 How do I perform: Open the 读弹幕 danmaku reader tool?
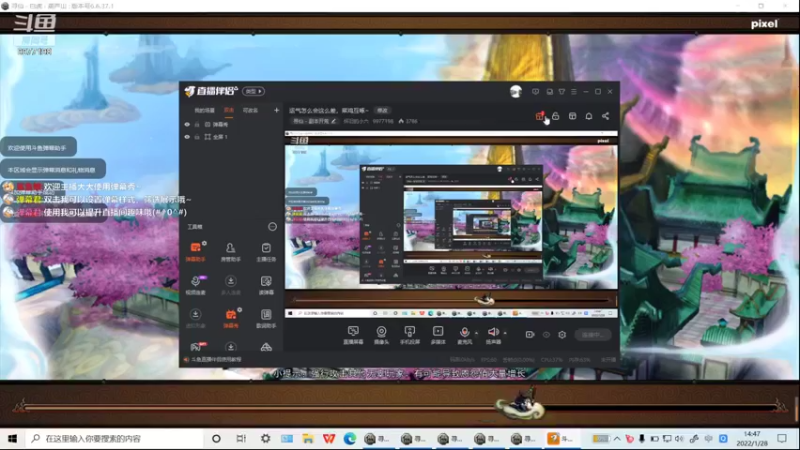[266, 285]
